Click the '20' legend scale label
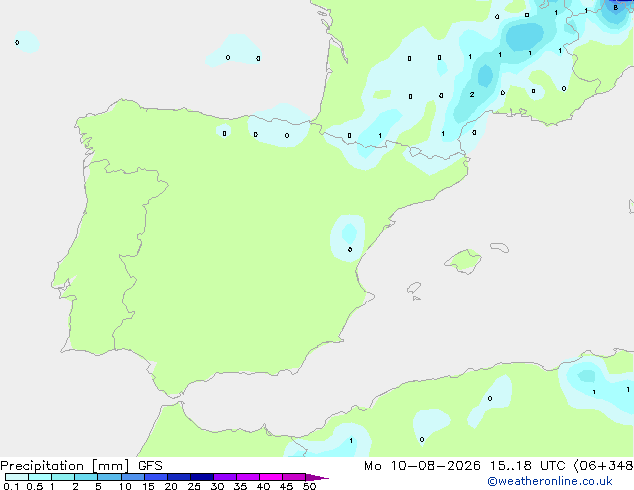The image size is (634, 490). coord(171,486)
